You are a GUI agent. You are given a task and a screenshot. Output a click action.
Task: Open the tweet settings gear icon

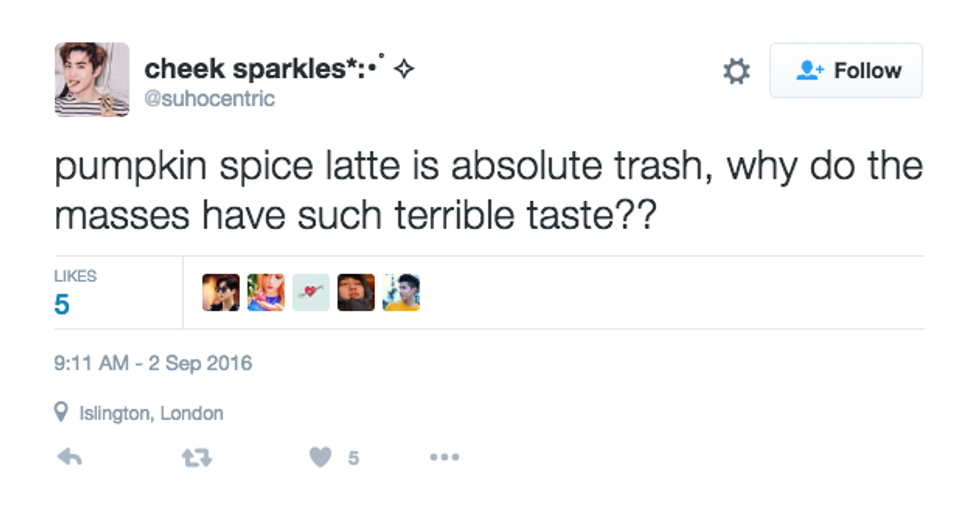pos(736,71)
